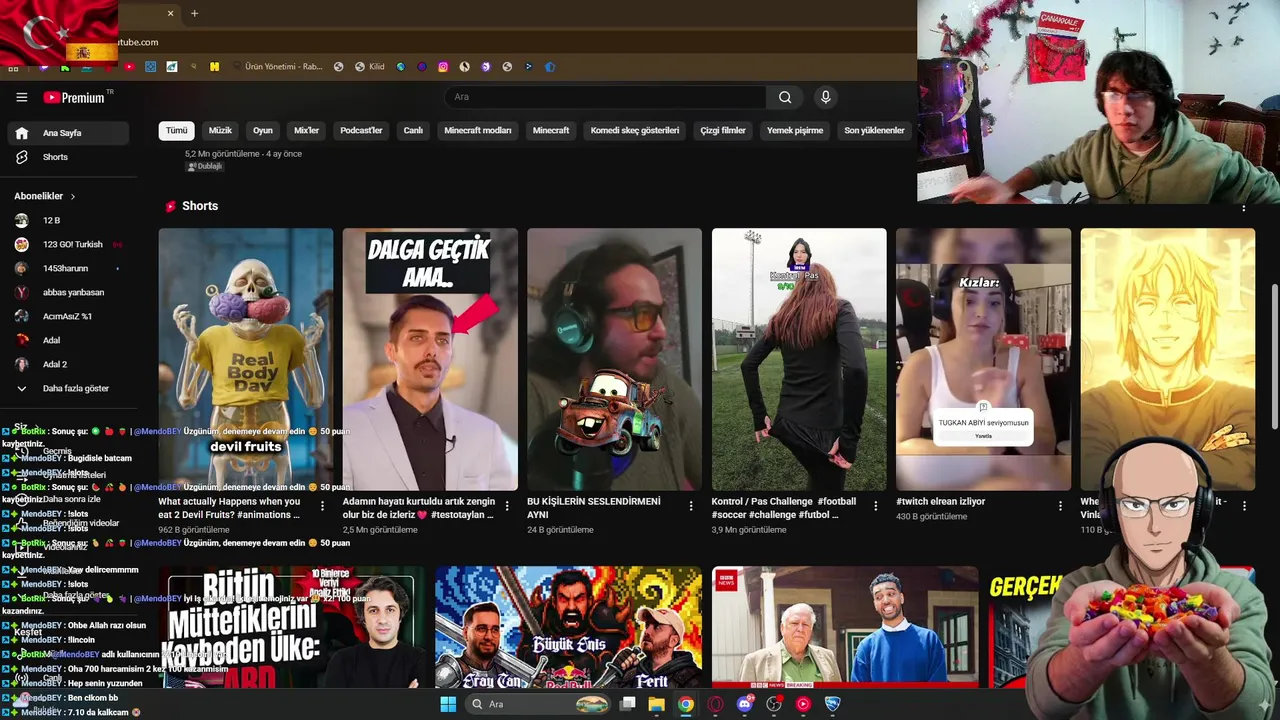
Task: Select the Mix'ler chip
Action: pyautogui.click(x=306, y=130)
